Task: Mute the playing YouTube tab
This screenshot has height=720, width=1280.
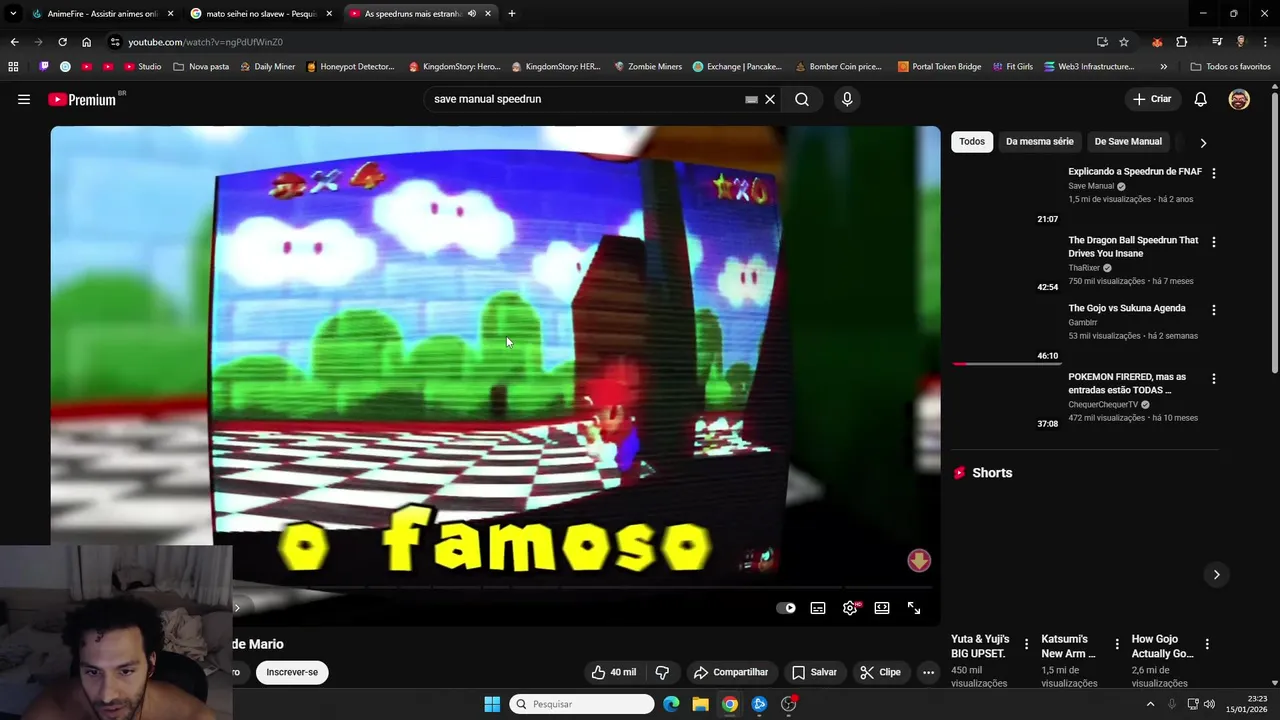Action: click(x=471, y=14)
